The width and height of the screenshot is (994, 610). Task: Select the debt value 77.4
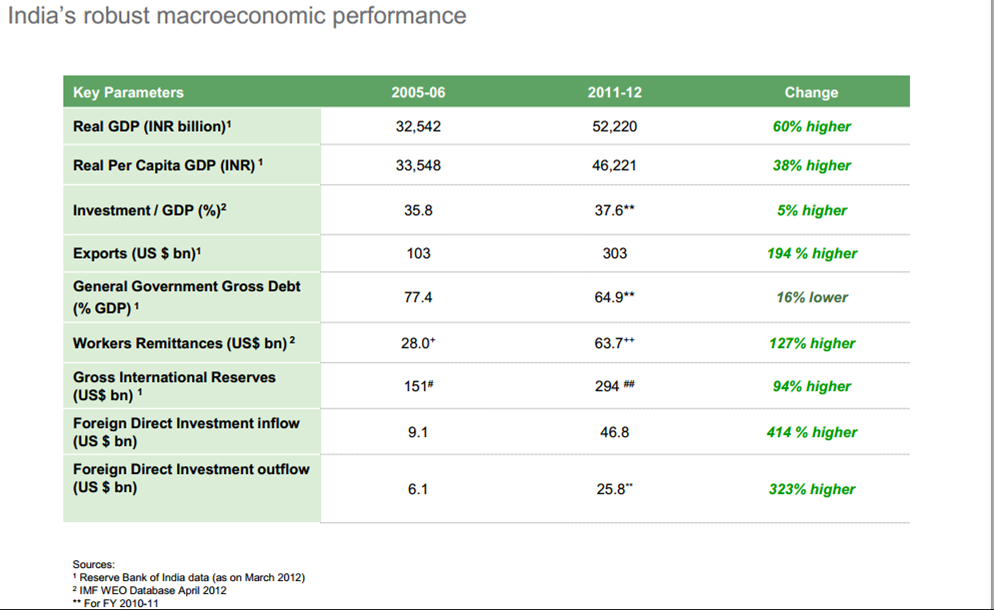(x=418, y=297)
